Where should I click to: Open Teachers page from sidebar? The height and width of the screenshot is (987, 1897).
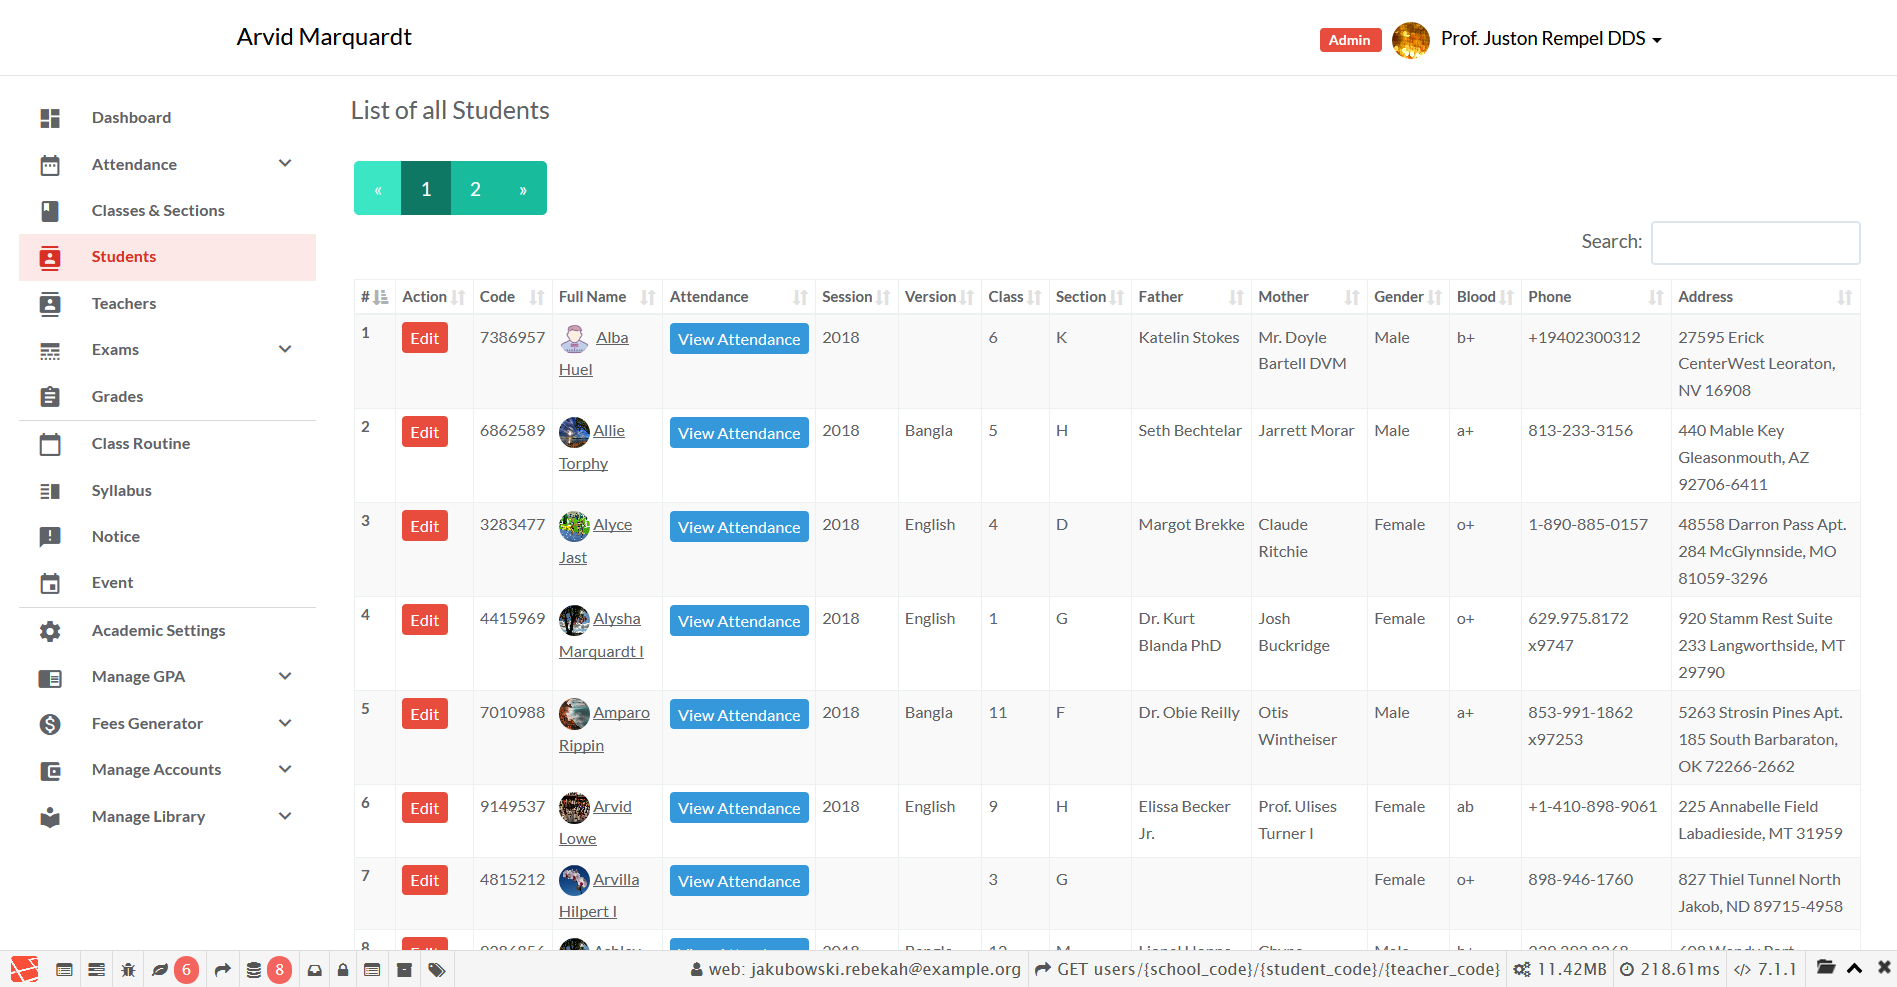point(124,304)
